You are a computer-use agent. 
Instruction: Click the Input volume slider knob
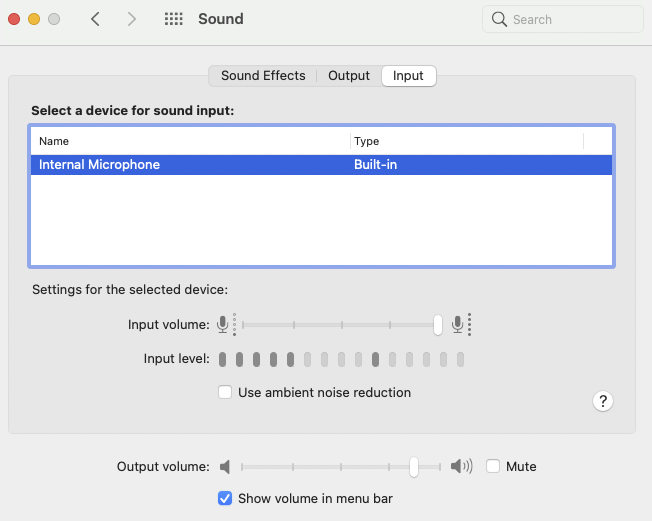[438, 324]
